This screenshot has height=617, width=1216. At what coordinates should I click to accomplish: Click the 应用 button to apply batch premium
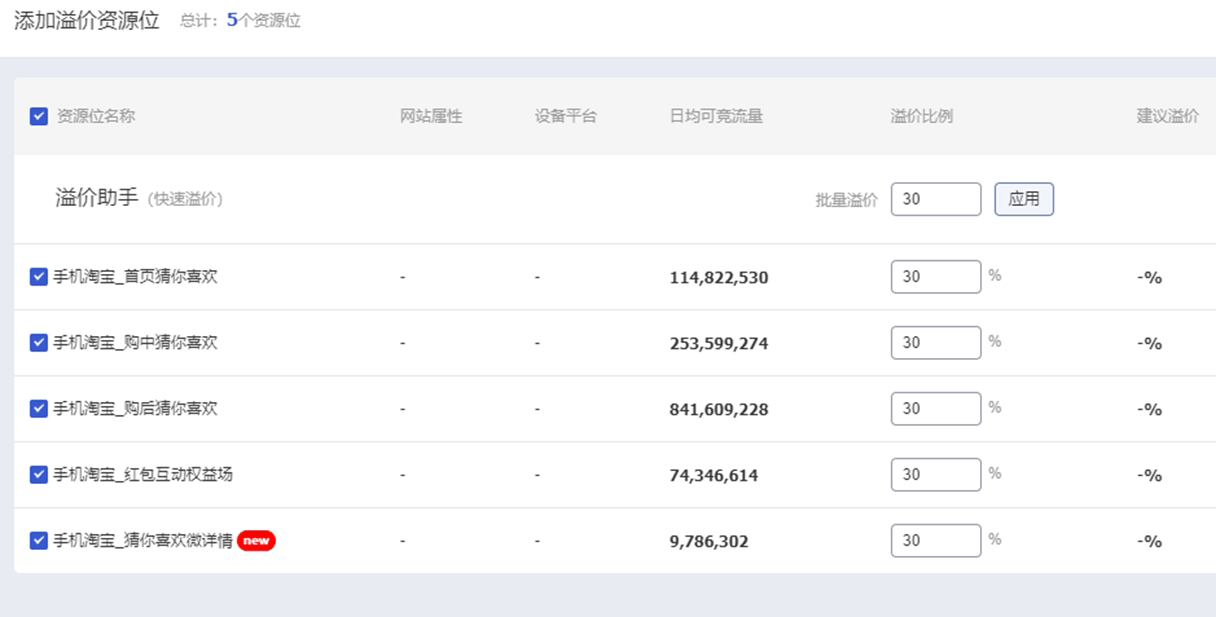click(x=1023, y=199)
